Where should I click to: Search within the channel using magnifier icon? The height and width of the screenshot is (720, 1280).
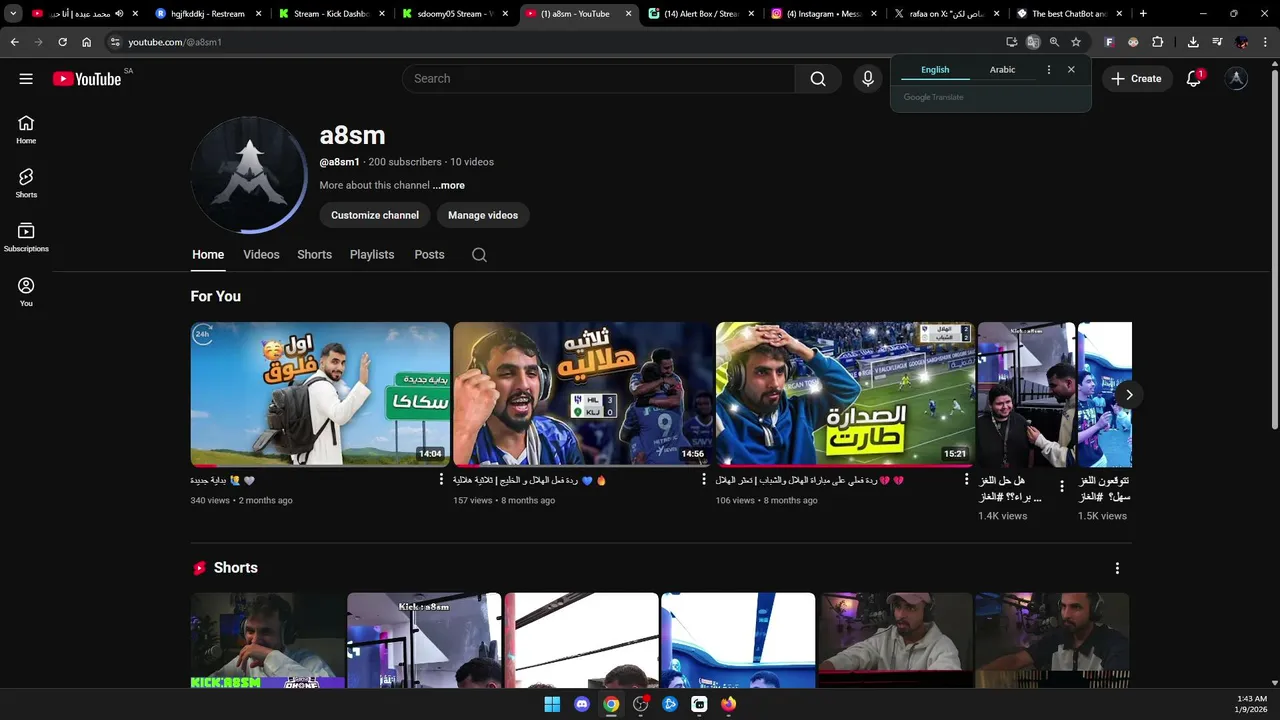479,255
